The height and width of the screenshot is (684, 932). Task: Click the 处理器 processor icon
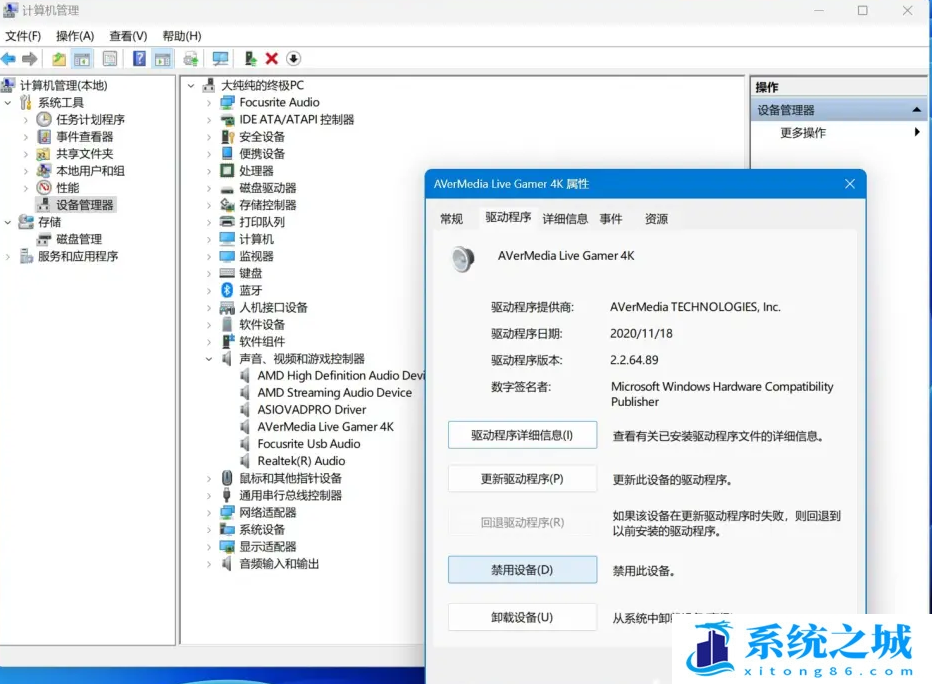click(227, 171)
